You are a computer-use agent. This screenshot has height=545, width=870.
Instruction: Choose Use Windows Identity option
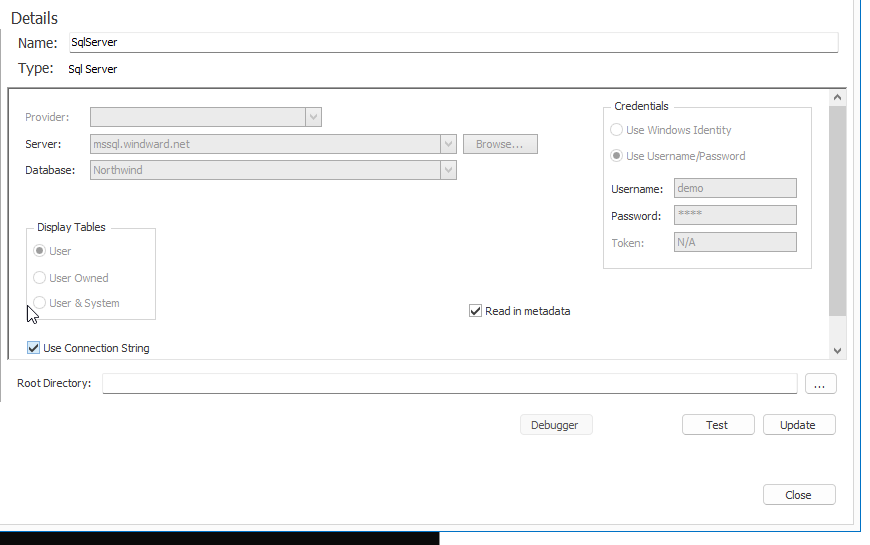point(616,130)
